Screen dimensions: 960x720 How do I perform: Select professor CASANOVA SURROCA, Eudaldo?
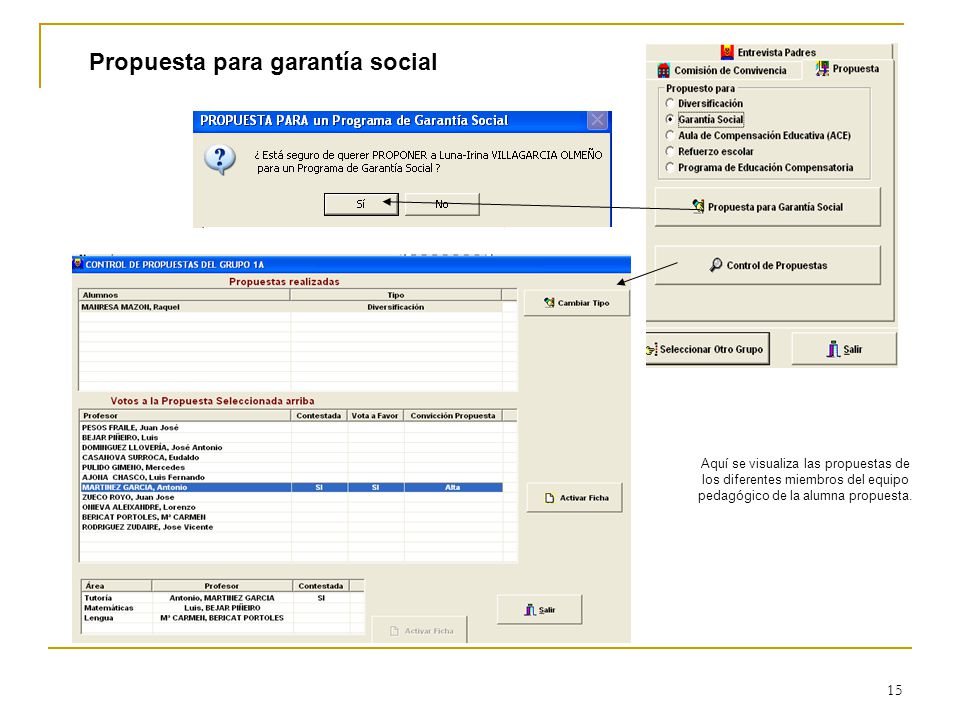291,457
